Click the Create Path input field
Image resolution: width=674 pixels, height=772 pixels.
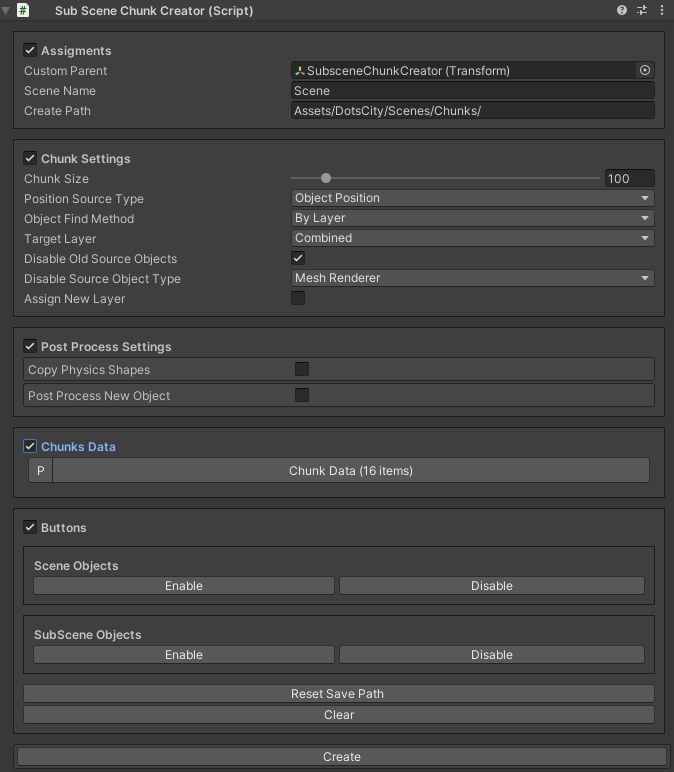click(x=473, y=110)
